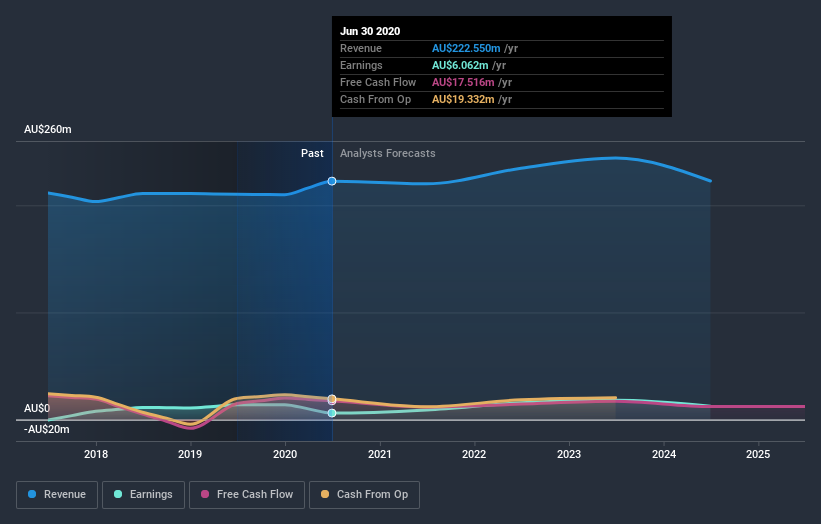Toggle the Free Cash Flow legend button
Screen dimensions: 821x524
tap(247, 495)
